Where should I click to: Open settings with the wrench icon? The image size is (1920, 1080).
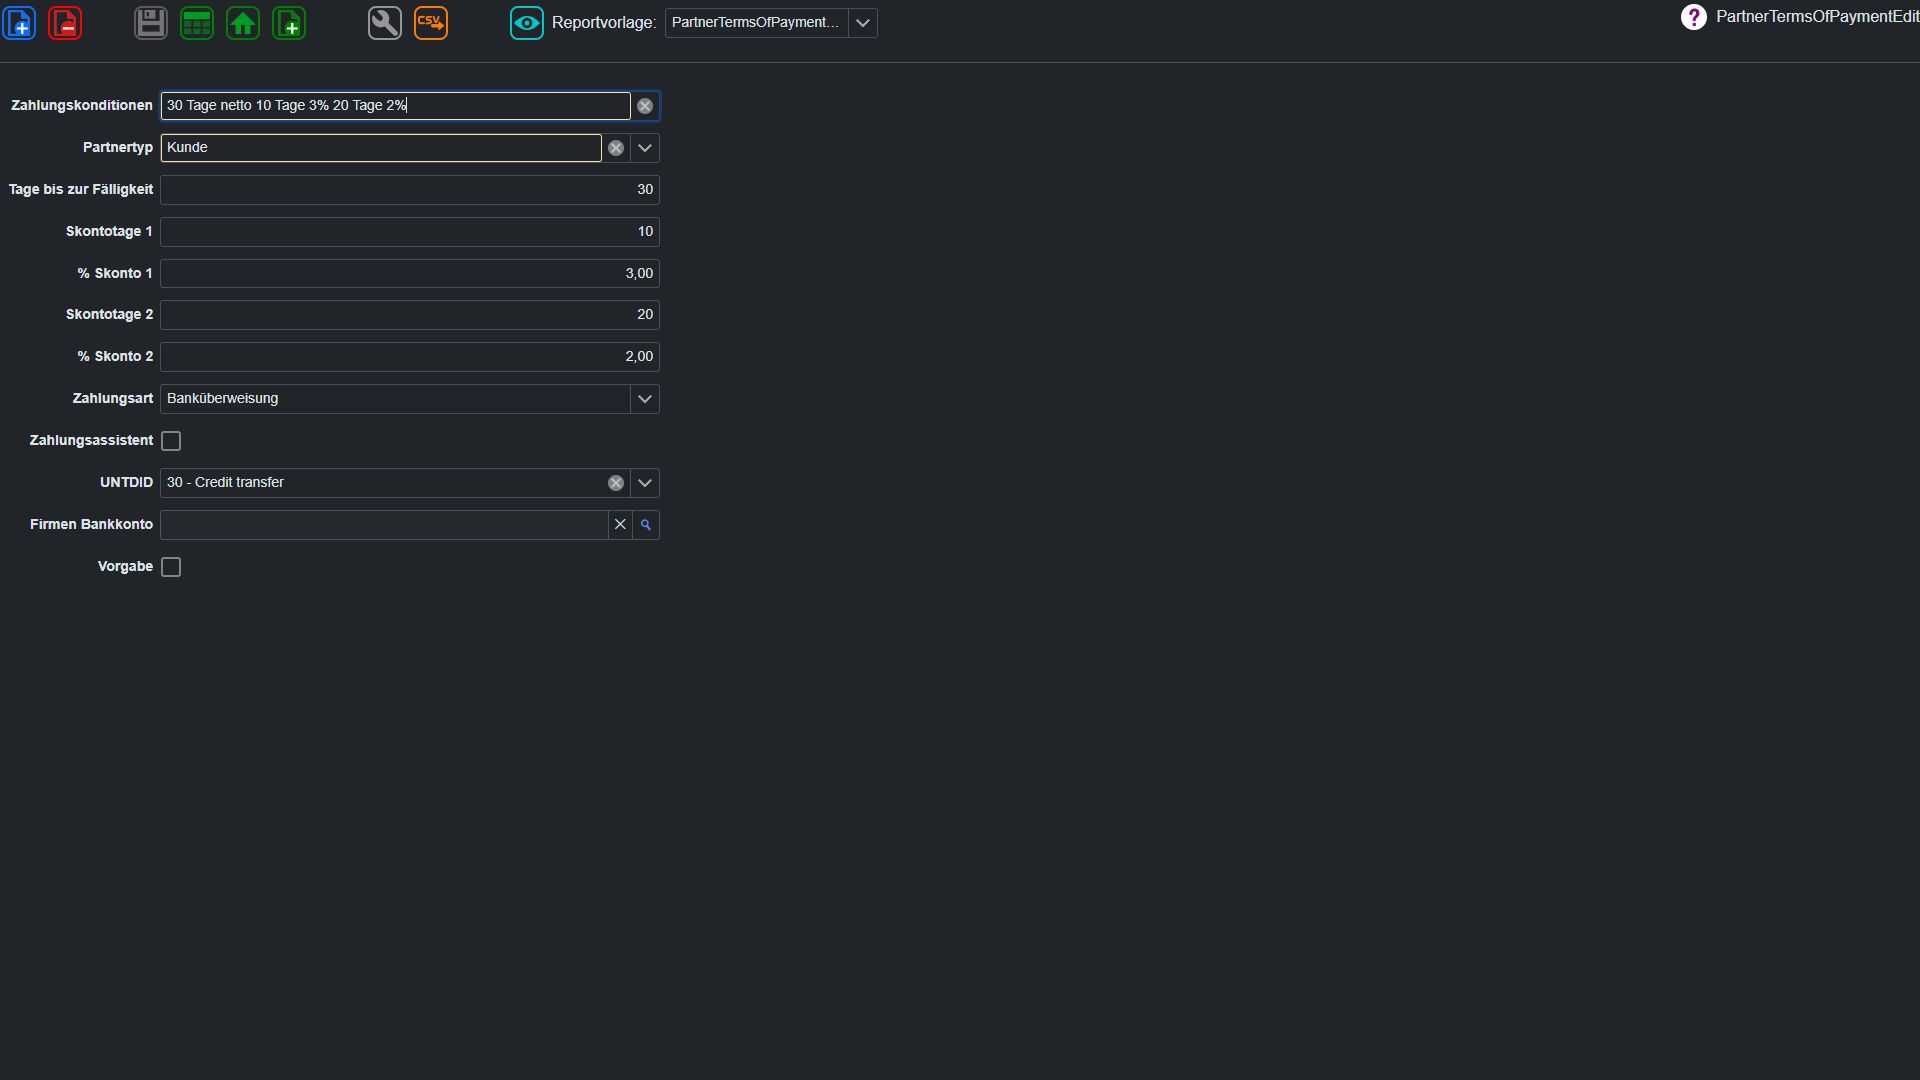pos(385,23)
